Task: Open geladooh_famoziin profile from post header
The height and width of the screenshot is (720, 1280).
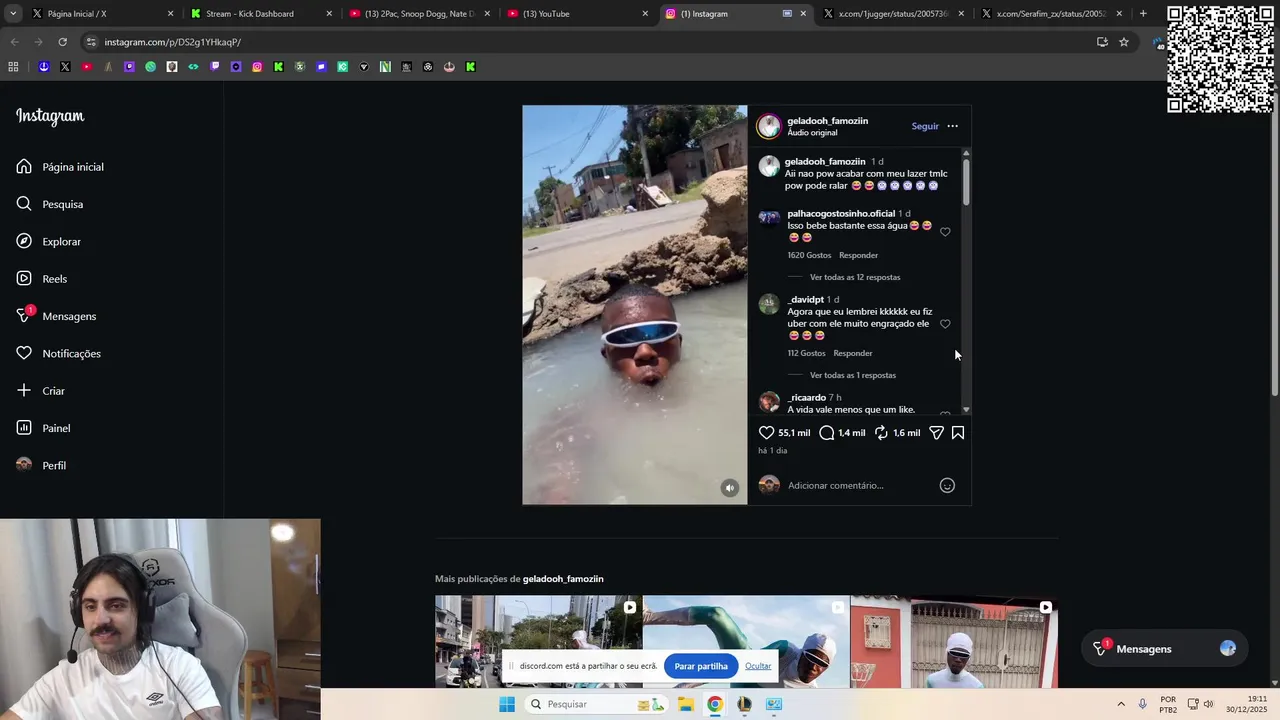Action: click(x=827, y=121)
